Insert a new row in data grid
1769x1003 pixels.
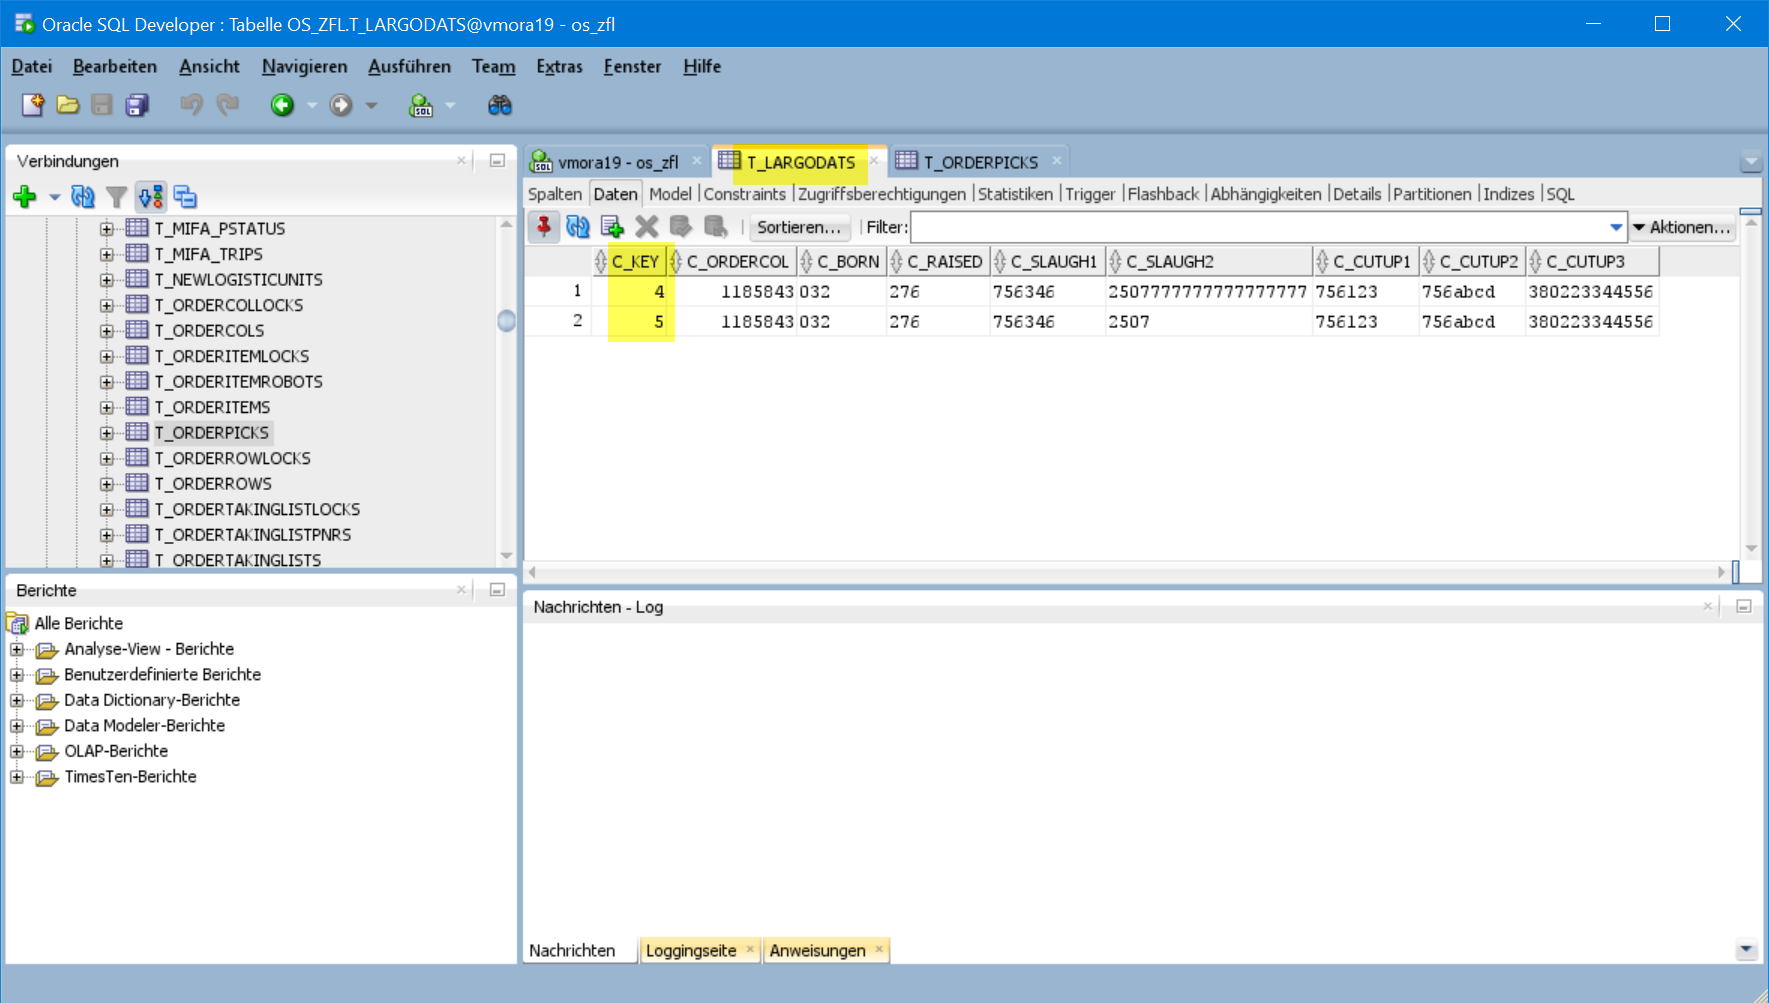tap(612, 227)
